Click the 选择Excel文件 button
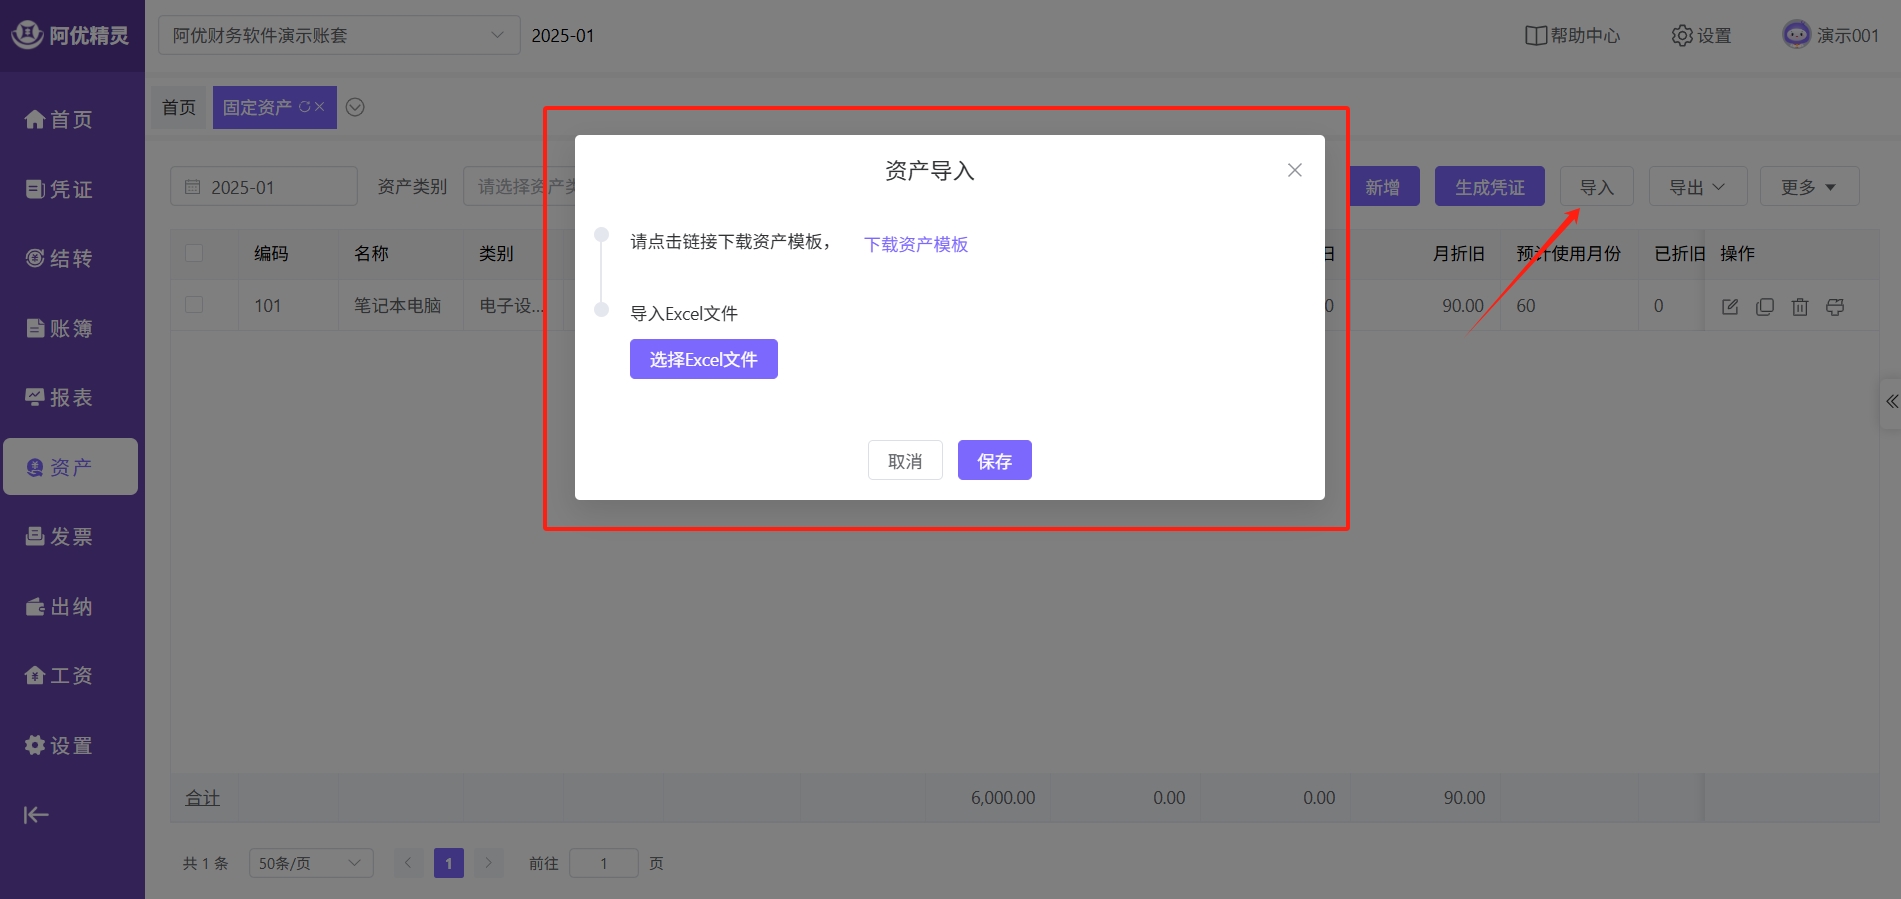This screenshot has height=899, width=1901. coord(703,359)
